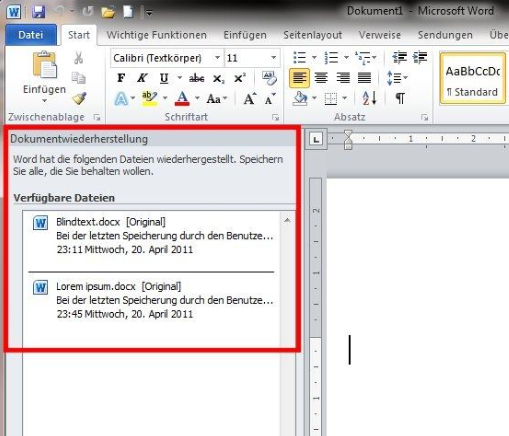Click the tab stop selector left of the ruler
The height and width of the screenshot is (436, 509).
coord(316,139)
